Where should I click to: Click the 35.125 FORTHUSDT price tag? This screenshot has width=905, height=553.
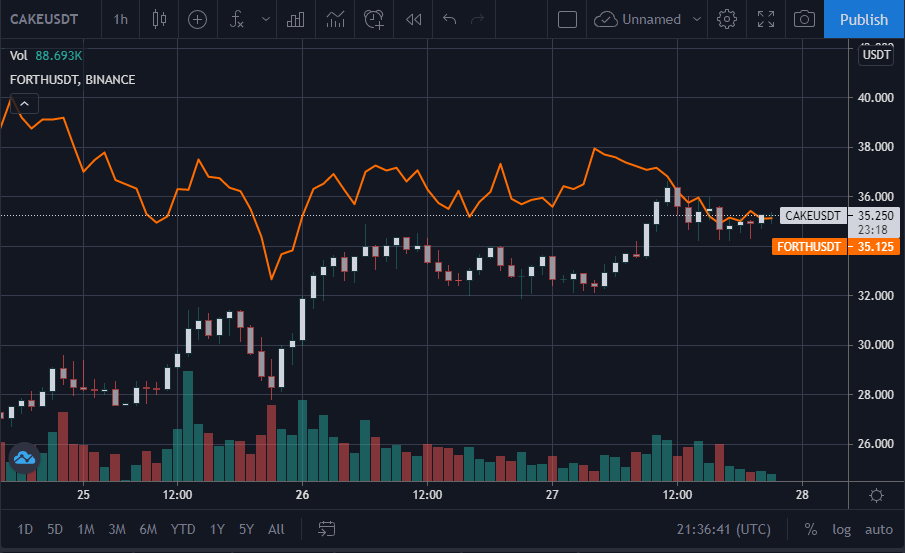(x=875, y=247)
